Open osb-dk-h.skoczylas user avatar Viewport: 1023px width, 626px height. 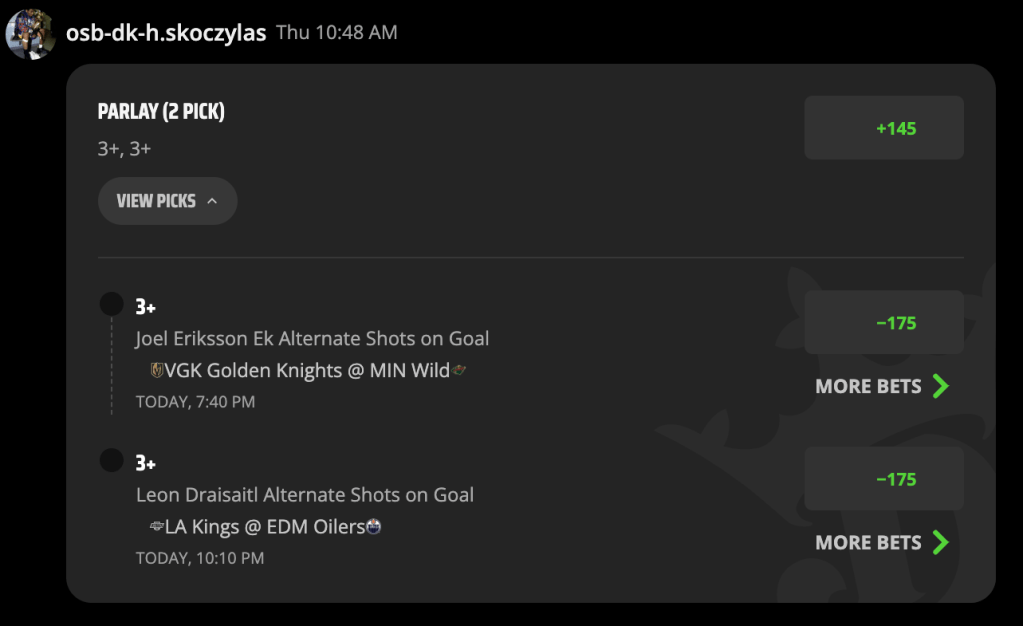[30, 33]
